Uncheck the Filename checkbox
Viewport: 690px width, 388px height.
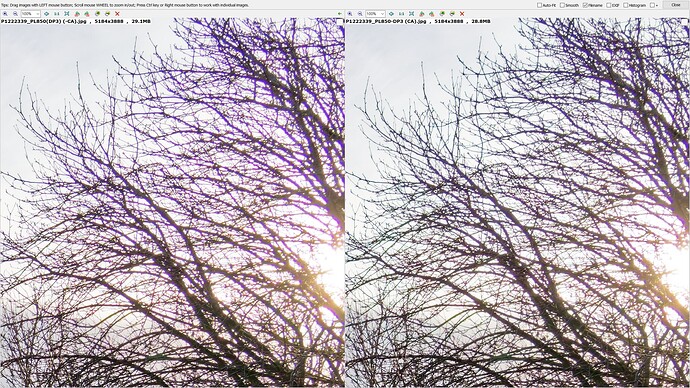(x=585, y=5)
